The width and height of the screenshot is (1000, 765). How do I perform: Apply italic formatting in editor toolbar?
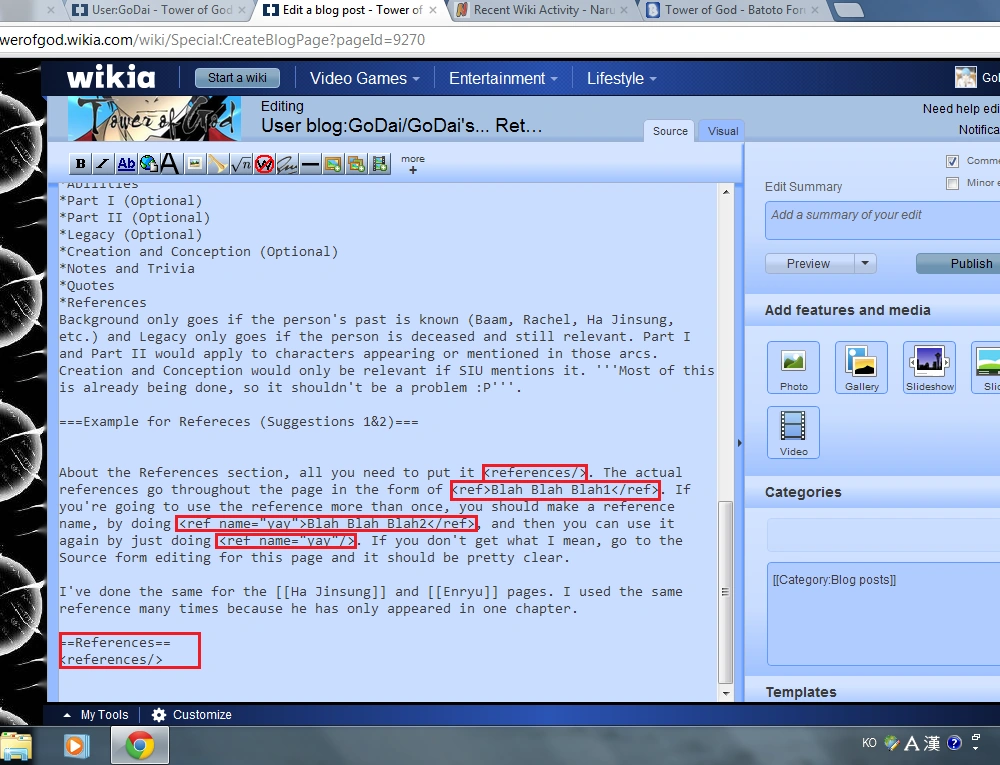click(102, 164)
